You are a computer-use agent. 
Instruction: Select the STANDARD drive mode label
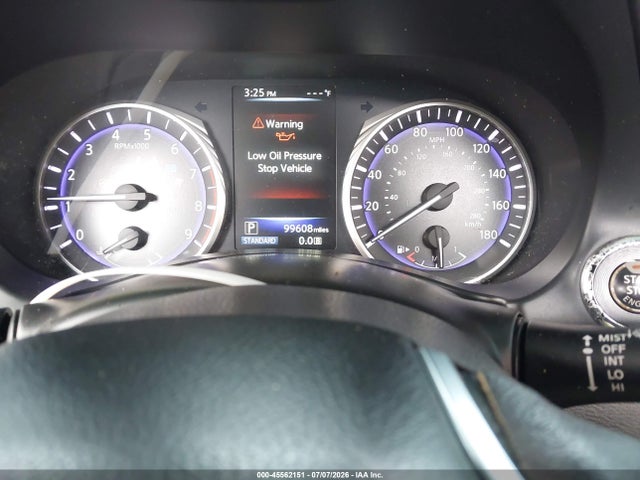pyautogui.click(x=260, y=241)
